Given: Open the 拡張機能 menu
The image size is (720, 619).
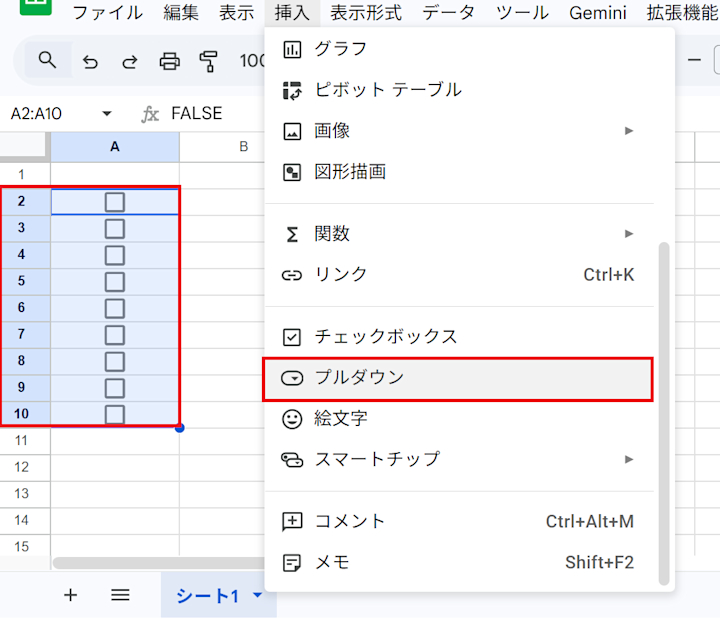Looking at the screenshot, I should [683, 13].
